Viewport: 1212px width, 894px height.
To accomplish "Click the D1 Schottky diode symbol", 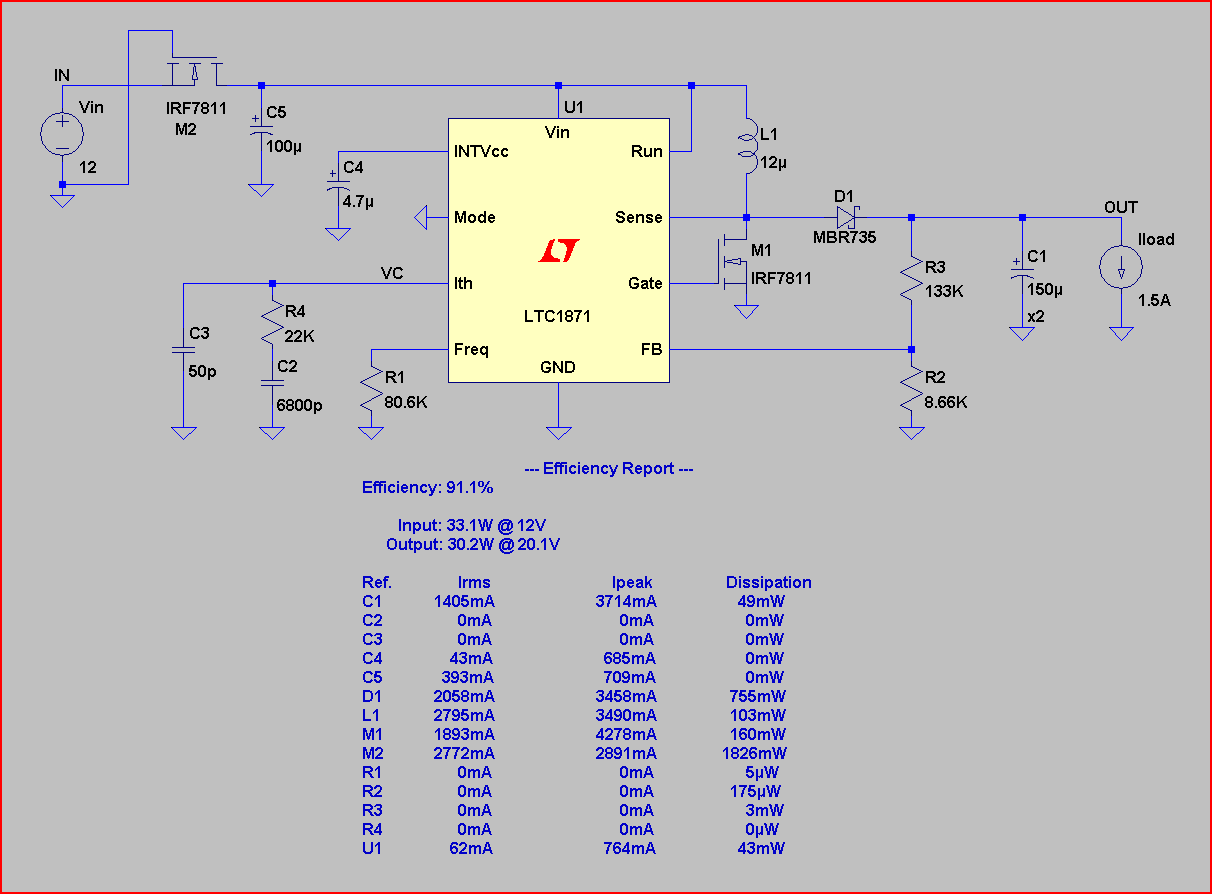I will pos(848,217).
